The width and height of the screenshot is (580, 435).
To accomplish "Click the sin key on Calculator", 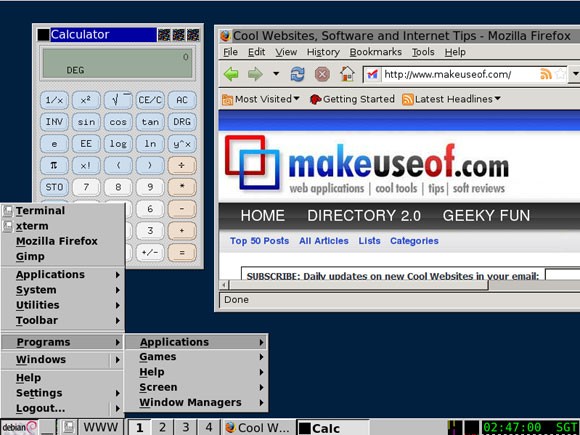I will (86, 122).
